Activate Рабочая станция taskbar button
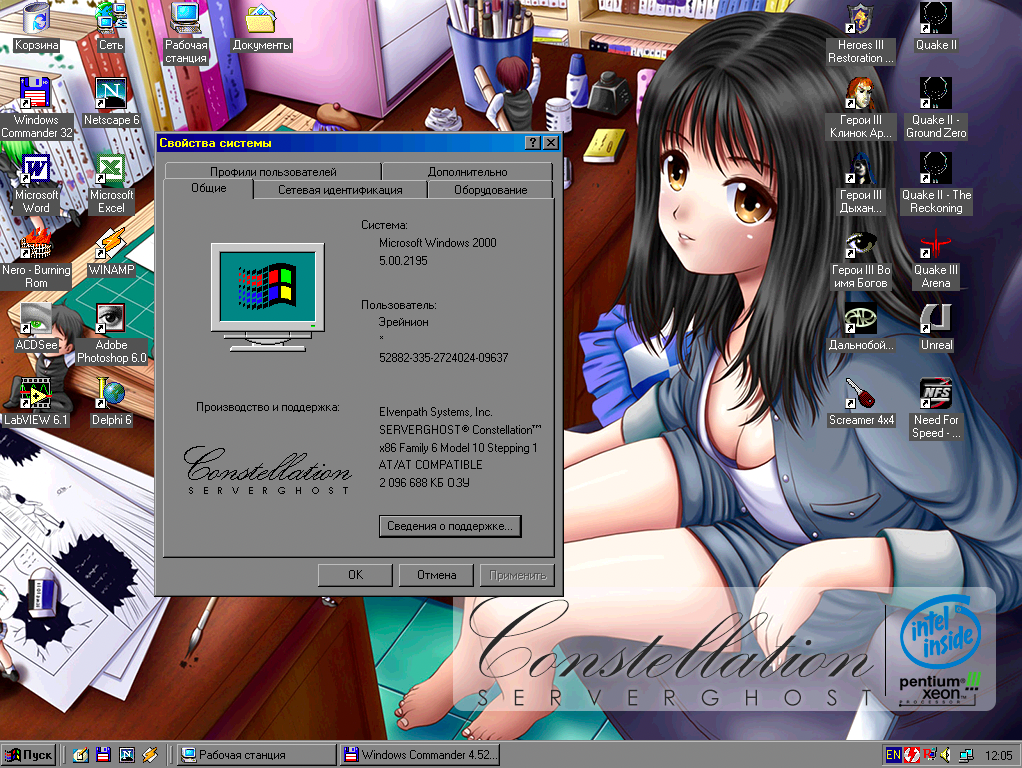 click(256, 755)
